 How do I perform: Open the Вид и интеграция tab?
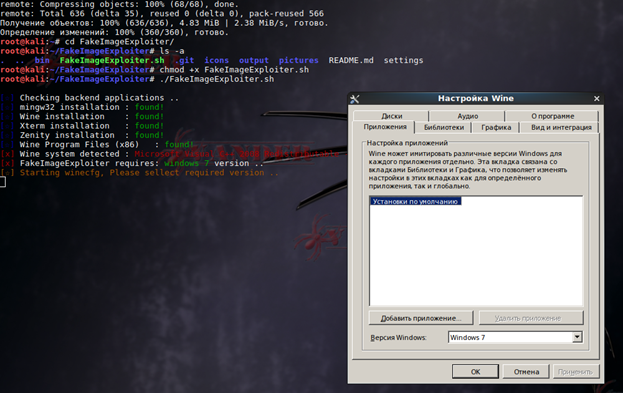pos(561,127)
